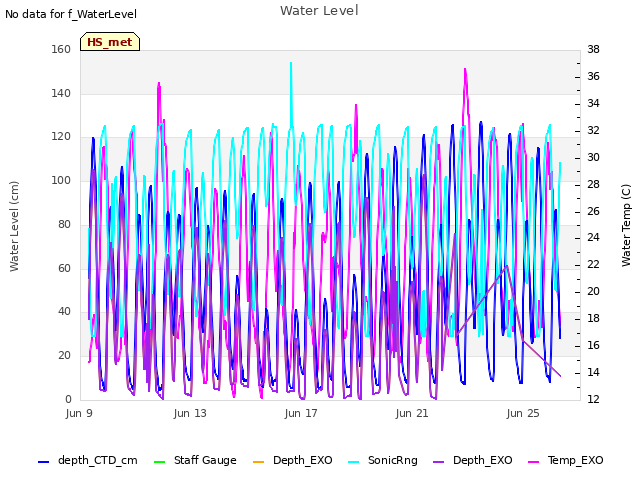Viewport: 640px width, 480px height.
Task: Click the 30 right-axis temperature label
Action: 593,158
